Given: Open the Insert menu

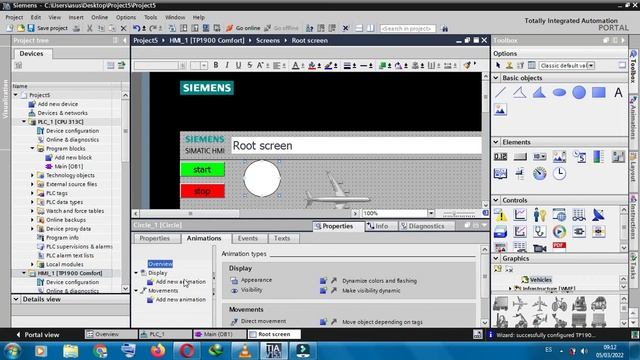Looking at the screenshot, I should (76, 17).
